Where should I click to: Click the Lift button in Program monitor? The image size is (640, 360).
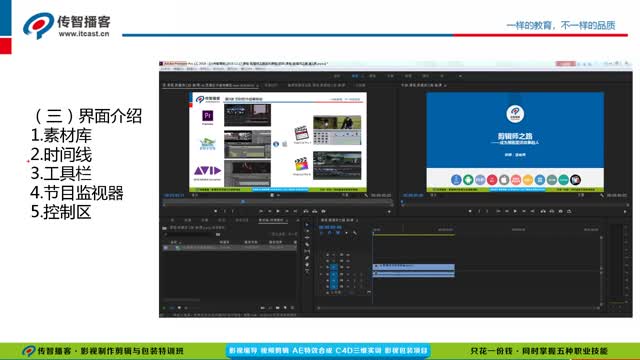[x=543, y=211]
